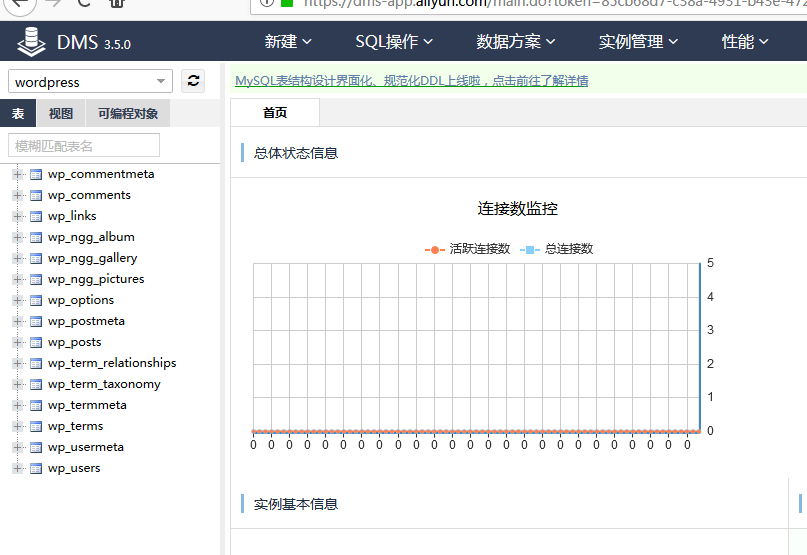
Task: Click the table icon beside wp_usermeta
Action: click(x=36, y=447)
